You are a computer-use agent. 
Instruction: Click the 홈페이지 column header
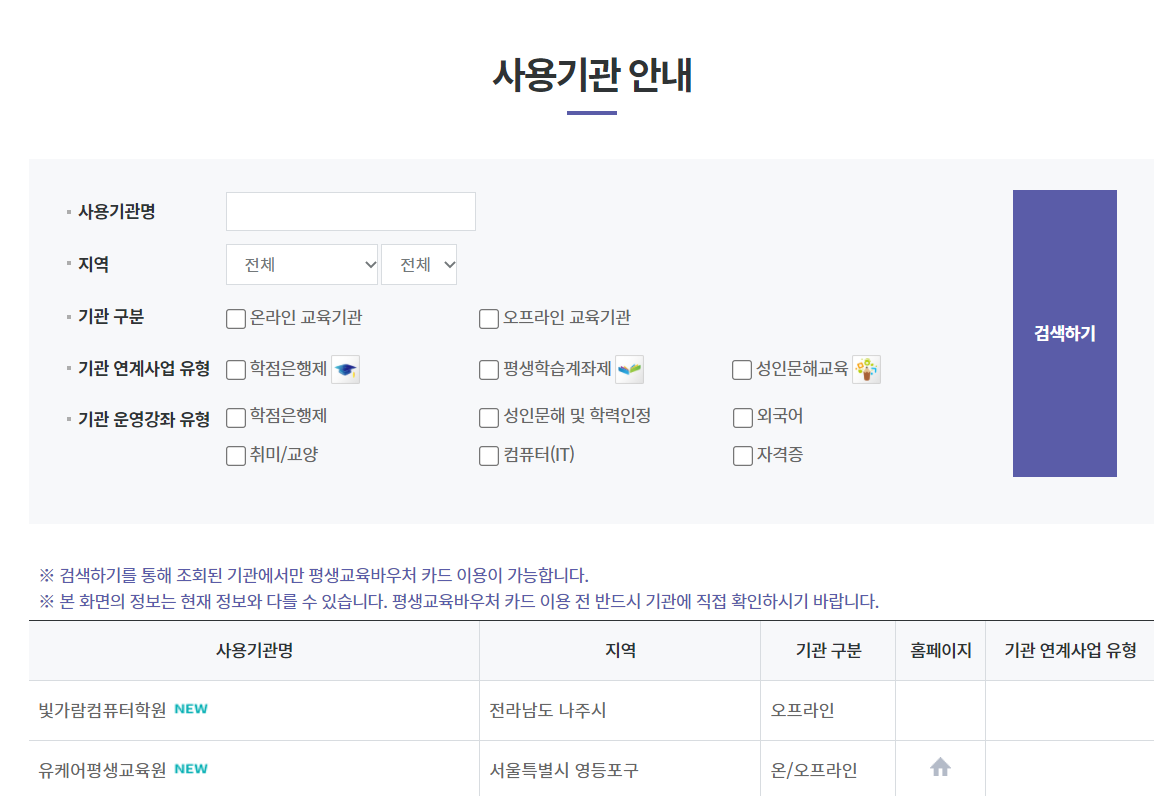pos(940,650)
